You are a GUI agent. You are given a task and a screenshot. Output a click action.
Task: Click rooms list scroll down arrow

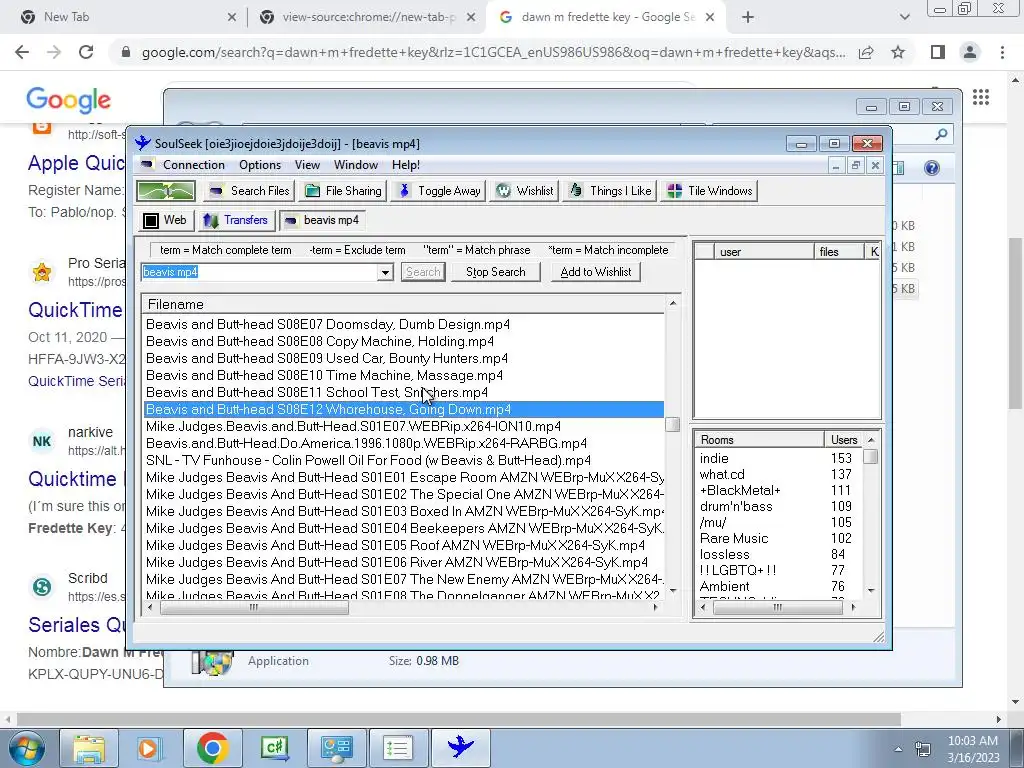click(x=871, y=590)
